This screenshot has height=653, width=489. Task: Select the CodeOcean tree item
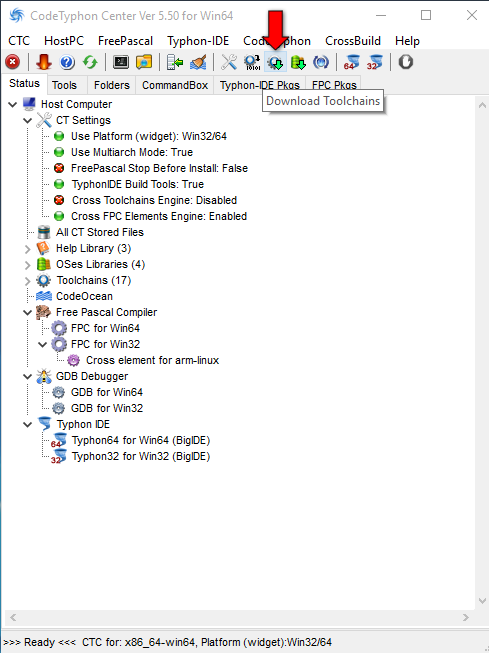click(84, 296)
